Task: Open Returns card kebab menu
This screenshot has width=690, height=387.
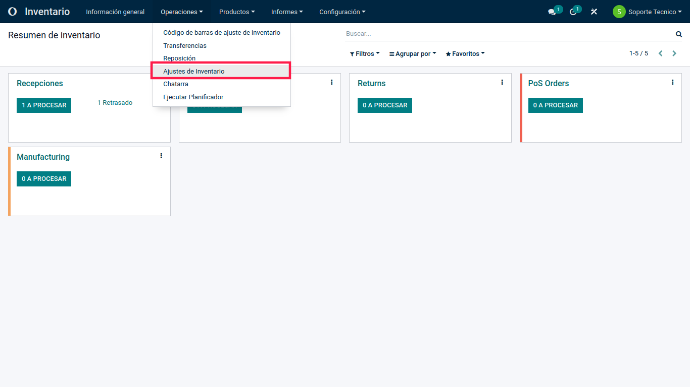Action: click(x=502, y=82)
